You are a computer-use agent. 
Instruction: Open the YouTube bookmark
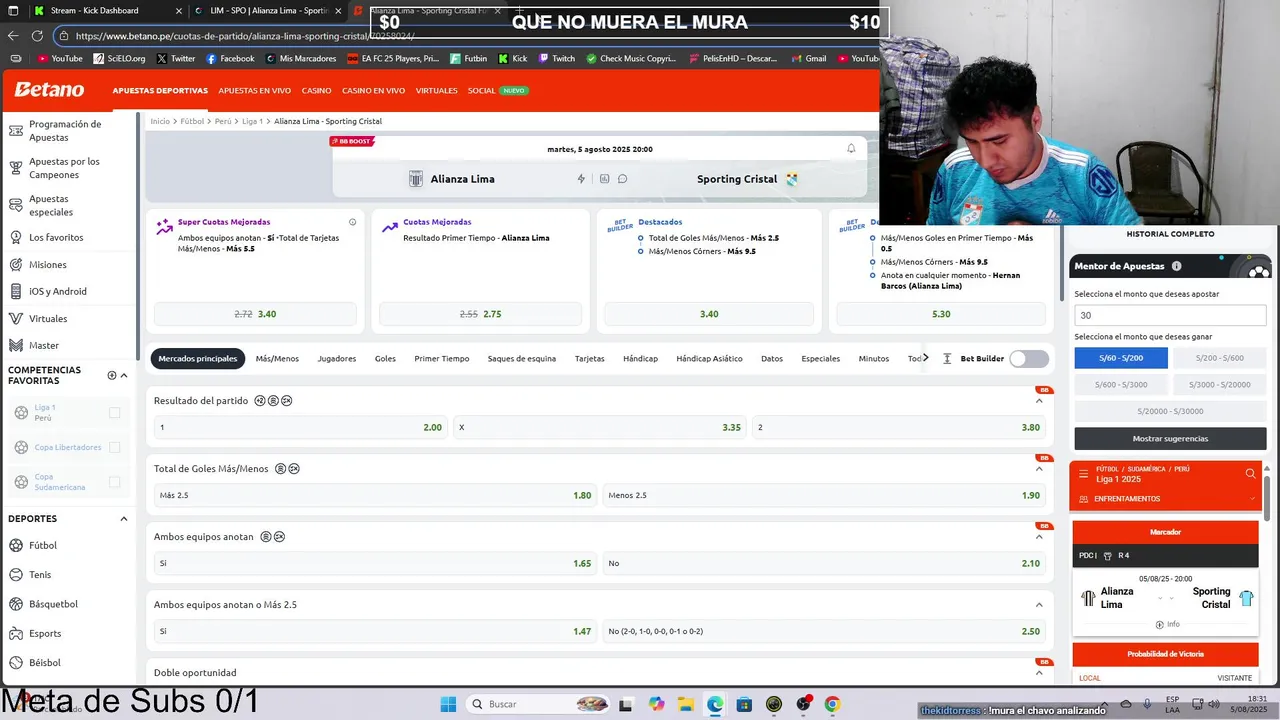click(59, 58)
